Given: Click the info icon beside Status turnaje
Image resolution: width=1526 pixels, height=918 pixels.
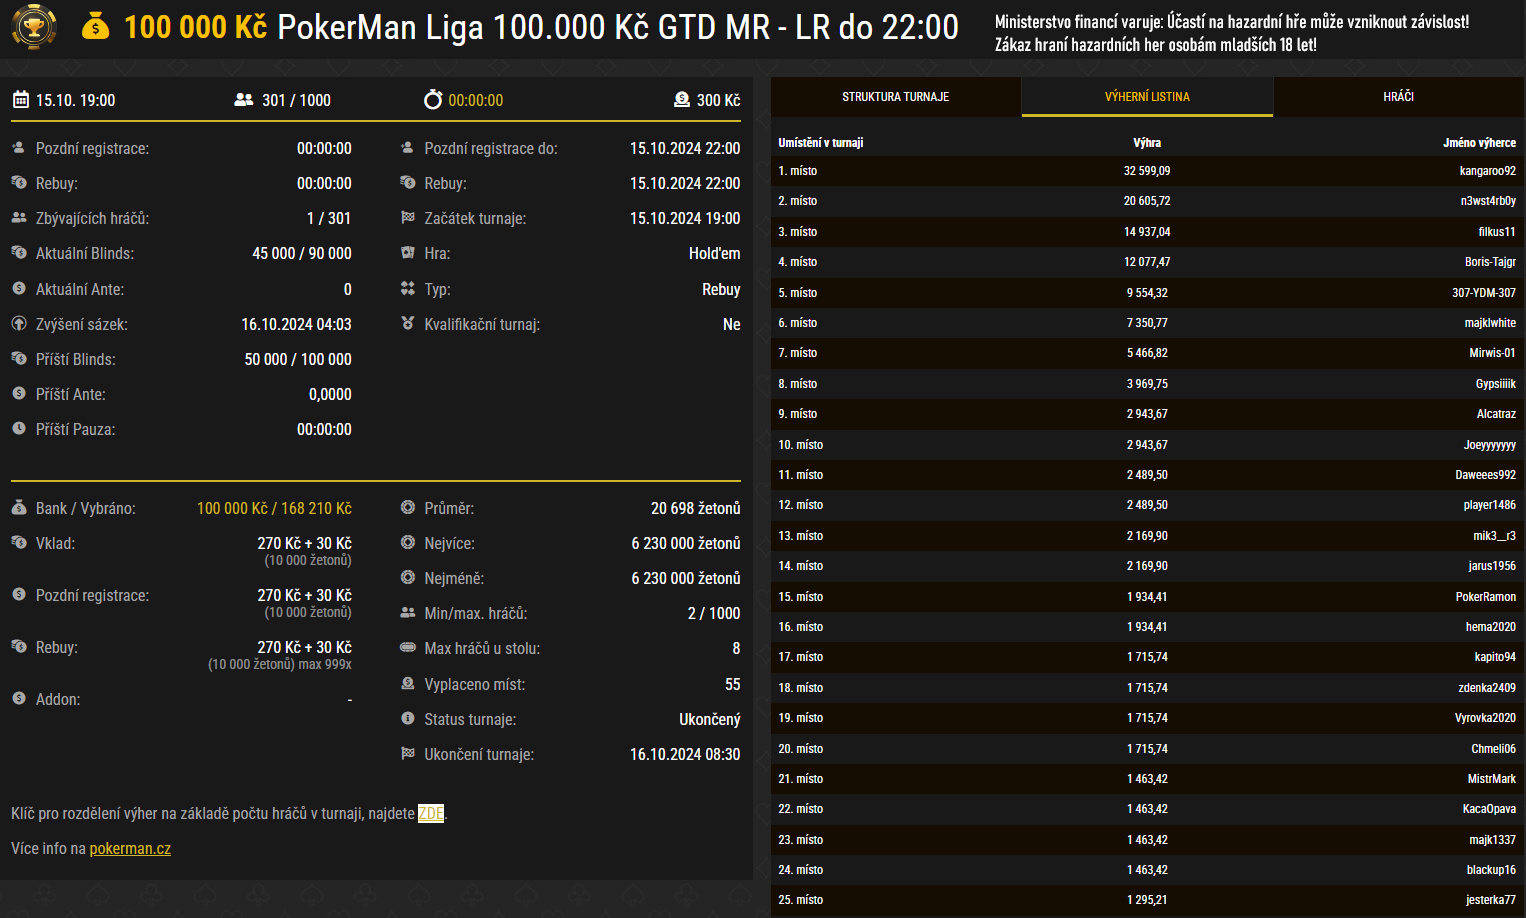Looking at the screenshot, I should point(409,719).
